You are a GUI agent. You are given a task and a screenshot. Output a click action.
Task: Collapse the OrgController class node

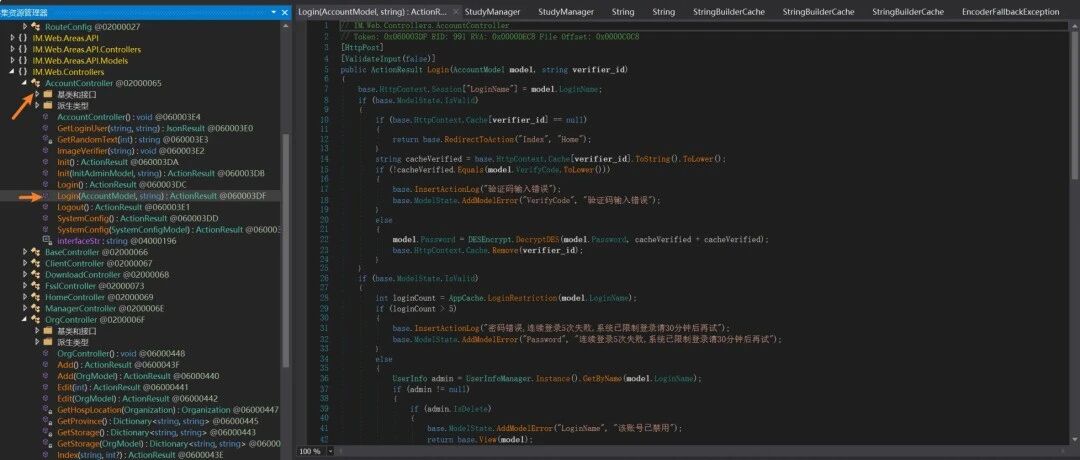25,320
